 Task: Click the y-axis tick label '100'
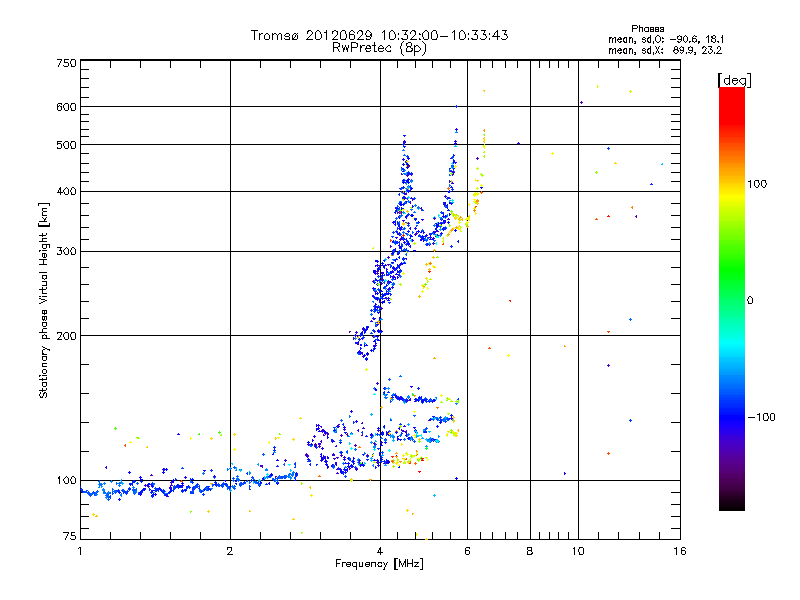click(66, 481)
